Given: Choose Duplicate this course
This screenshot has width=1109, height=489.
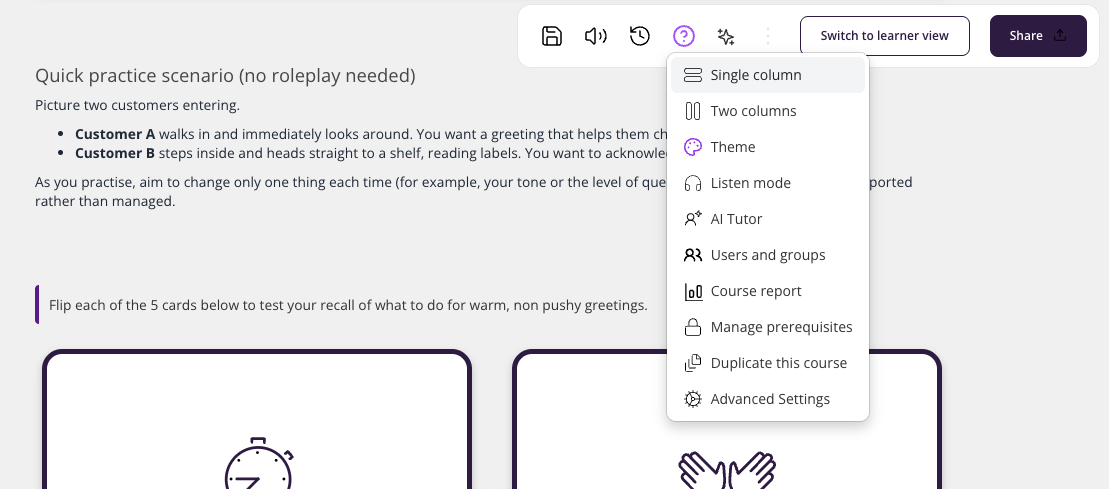Looking at the screenshot, I should tap(767, 364).
